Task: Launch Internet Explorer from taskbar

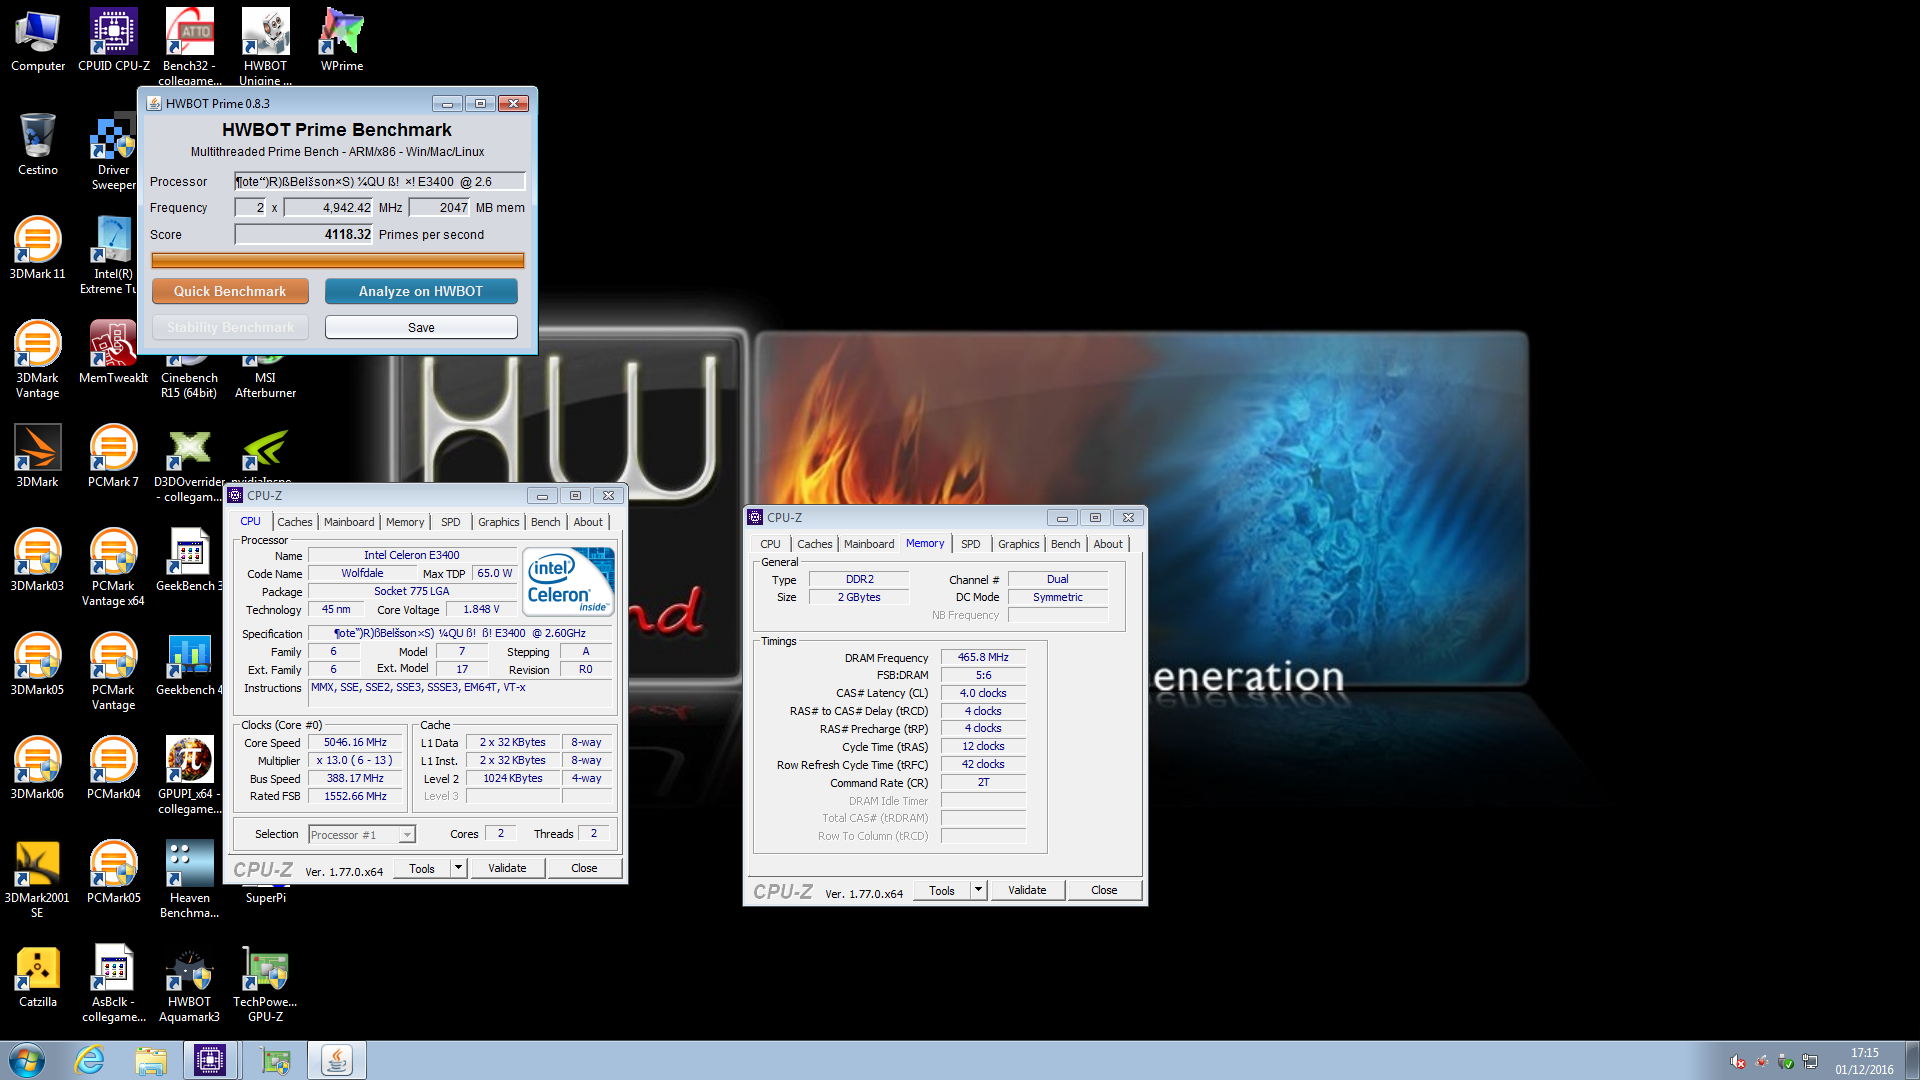Action: tap(90, 1060)
